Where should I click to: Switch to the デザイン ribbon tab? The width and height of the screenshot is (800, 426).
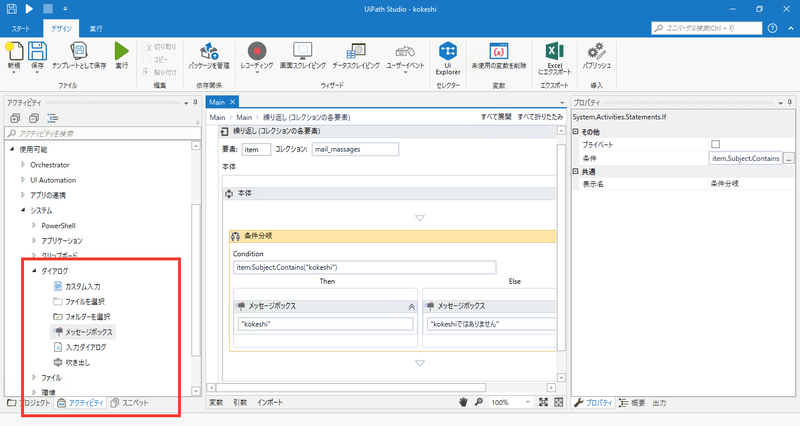coord(61,29)
